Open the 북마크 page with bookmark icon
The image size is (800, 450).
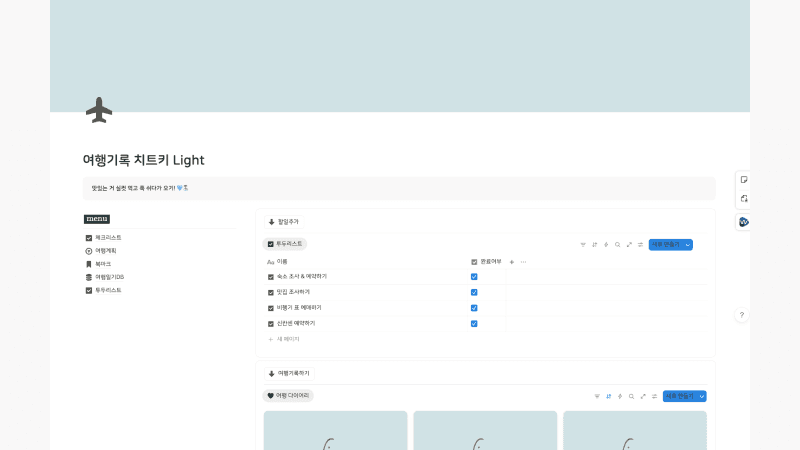tap(103, 264)
